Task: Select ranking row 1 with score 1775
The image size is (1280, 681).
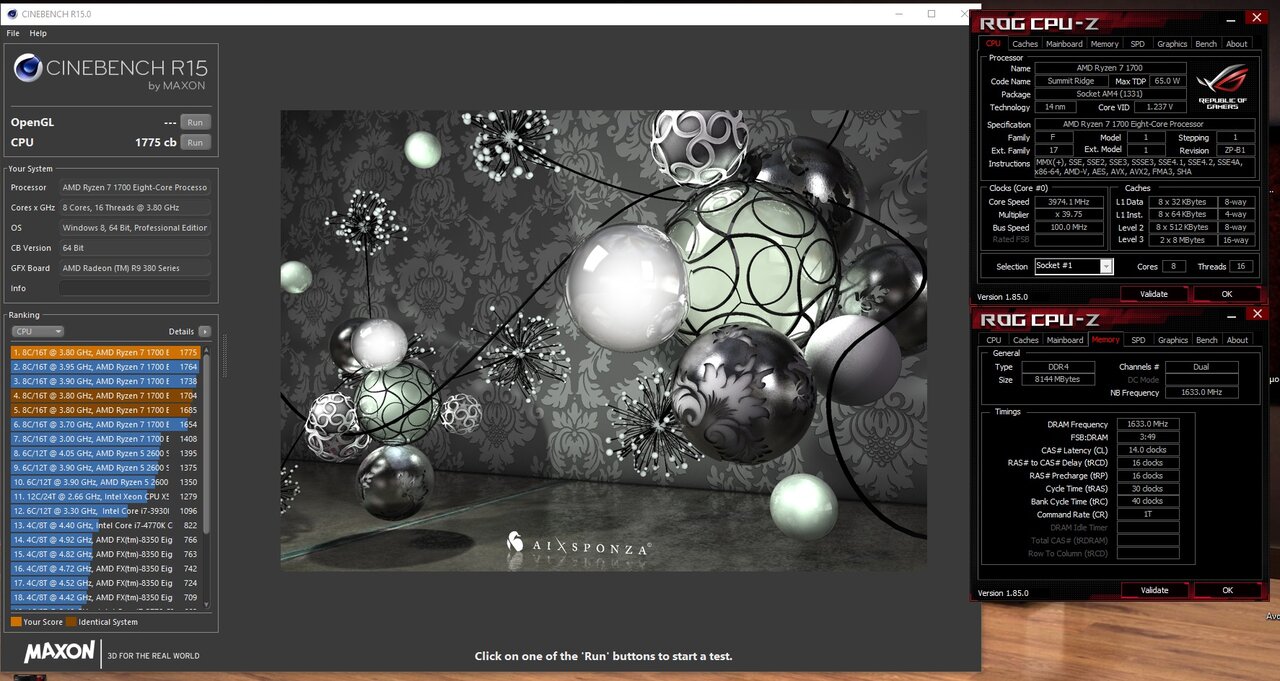Action: pyautogui.click(x=106, y=352)
